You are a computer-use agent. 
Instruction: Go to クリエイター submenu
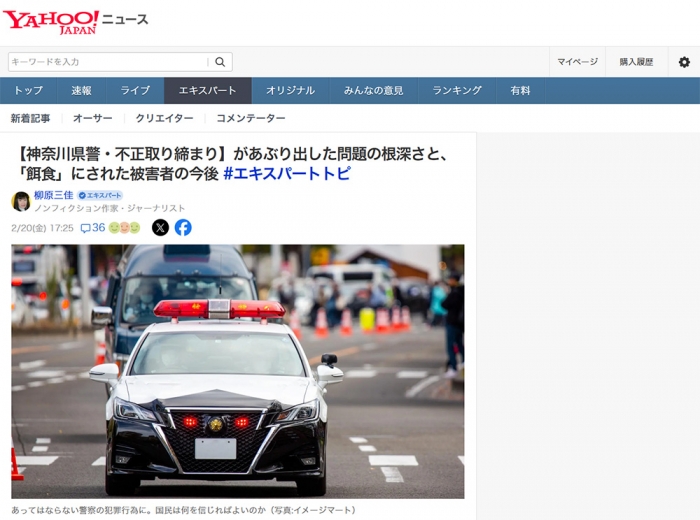164,118
